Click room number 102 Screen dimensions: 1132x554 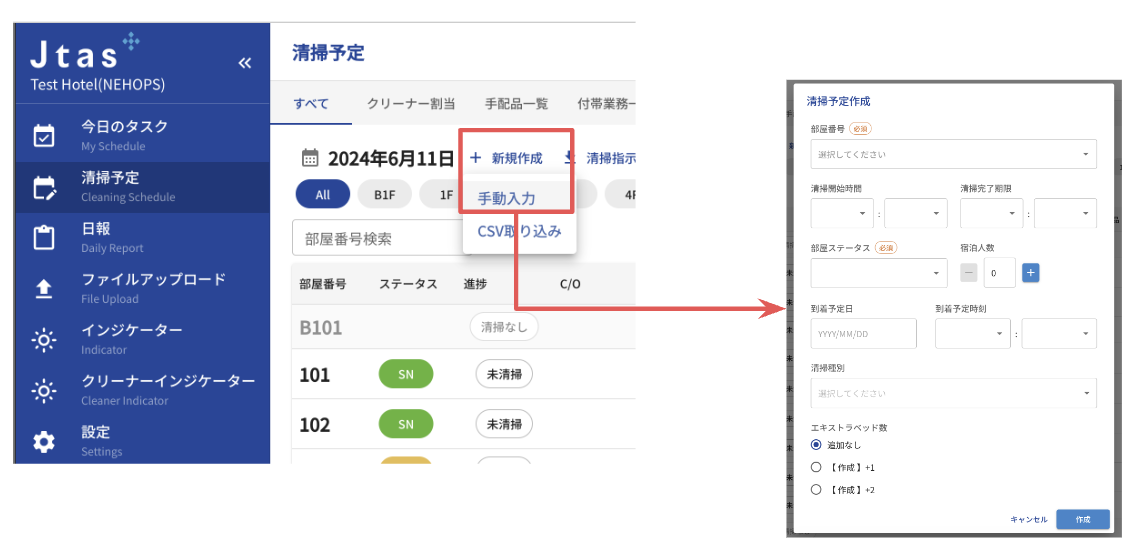tap(315, 425)
